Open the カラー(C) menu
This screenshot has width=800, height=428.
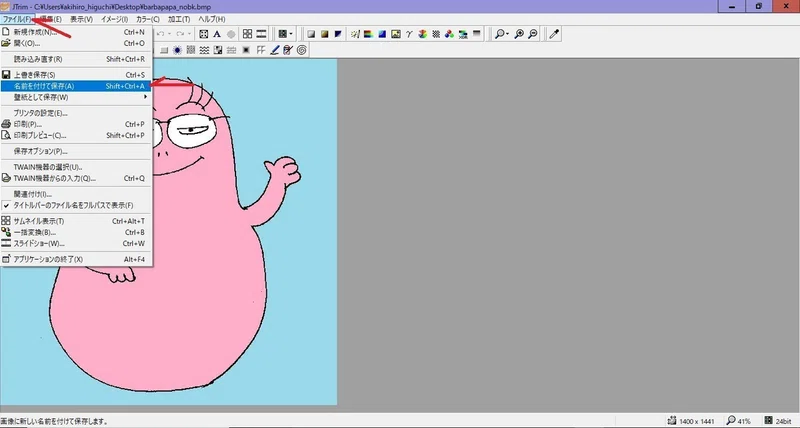tap(147, 19)
